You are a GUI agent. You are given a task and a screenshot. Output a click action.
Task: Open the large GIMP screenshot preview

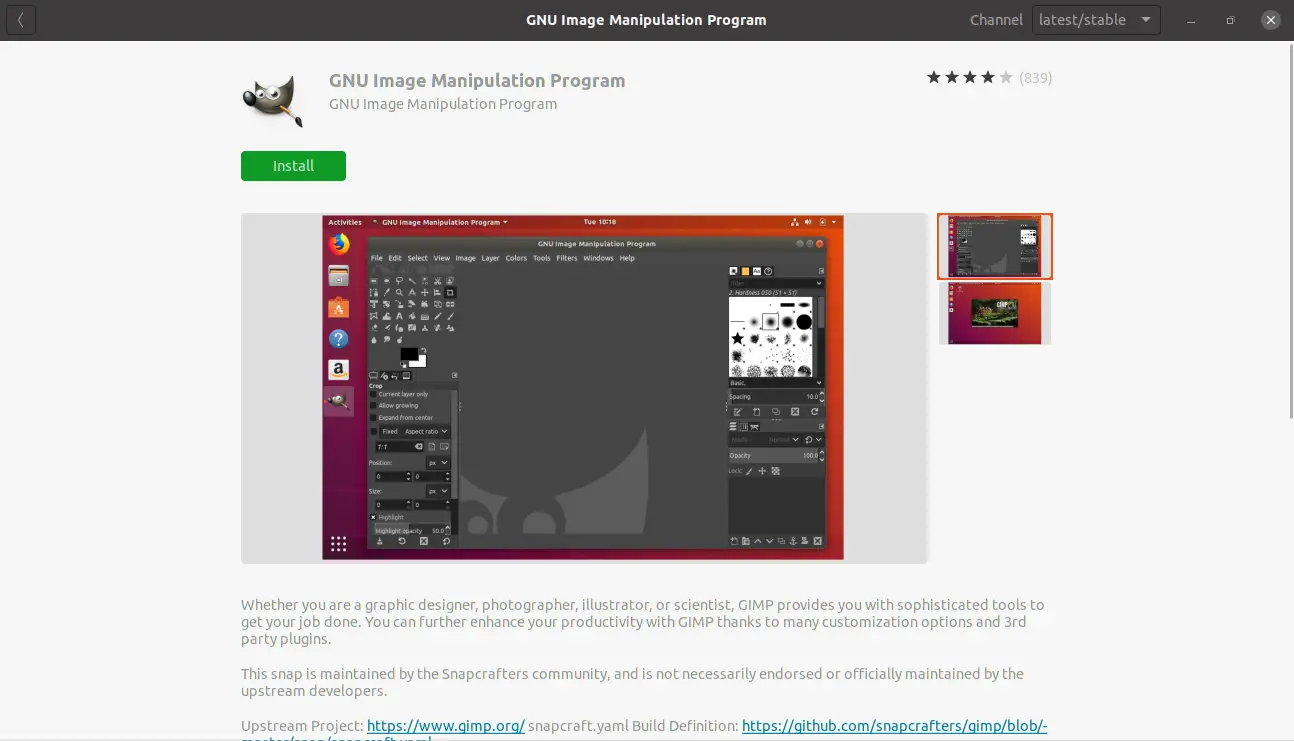pyautogui.click(x=584, y=388)
